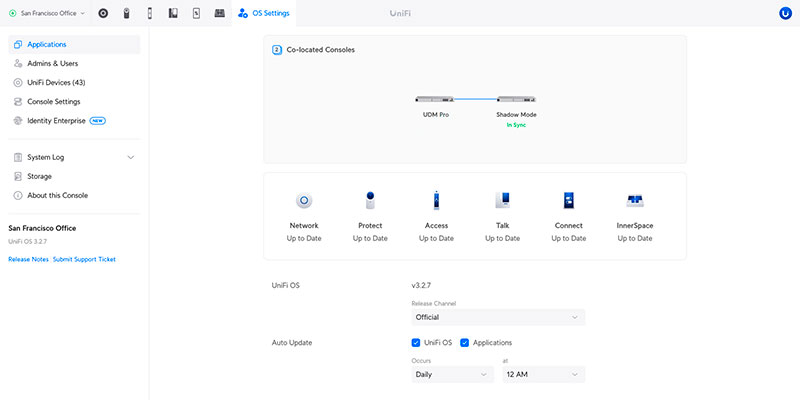Select the UDM Pro console device

click(x=435, y=99)
